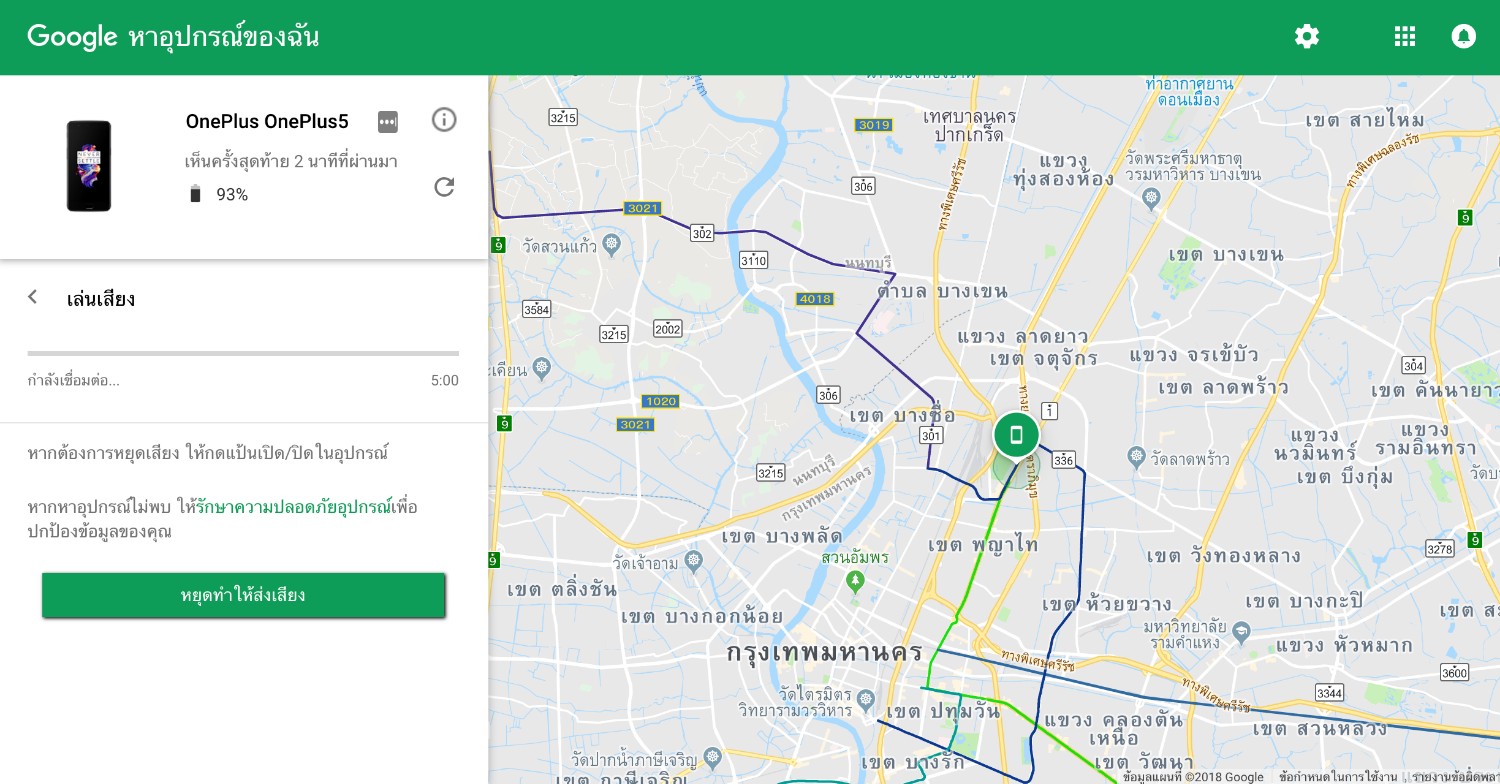The width and height of the screenshot is (1500, 784).
Task: Select the มหาวิทยาลัยรามคำแหง university marker
Action: (x=1241, y=632)
